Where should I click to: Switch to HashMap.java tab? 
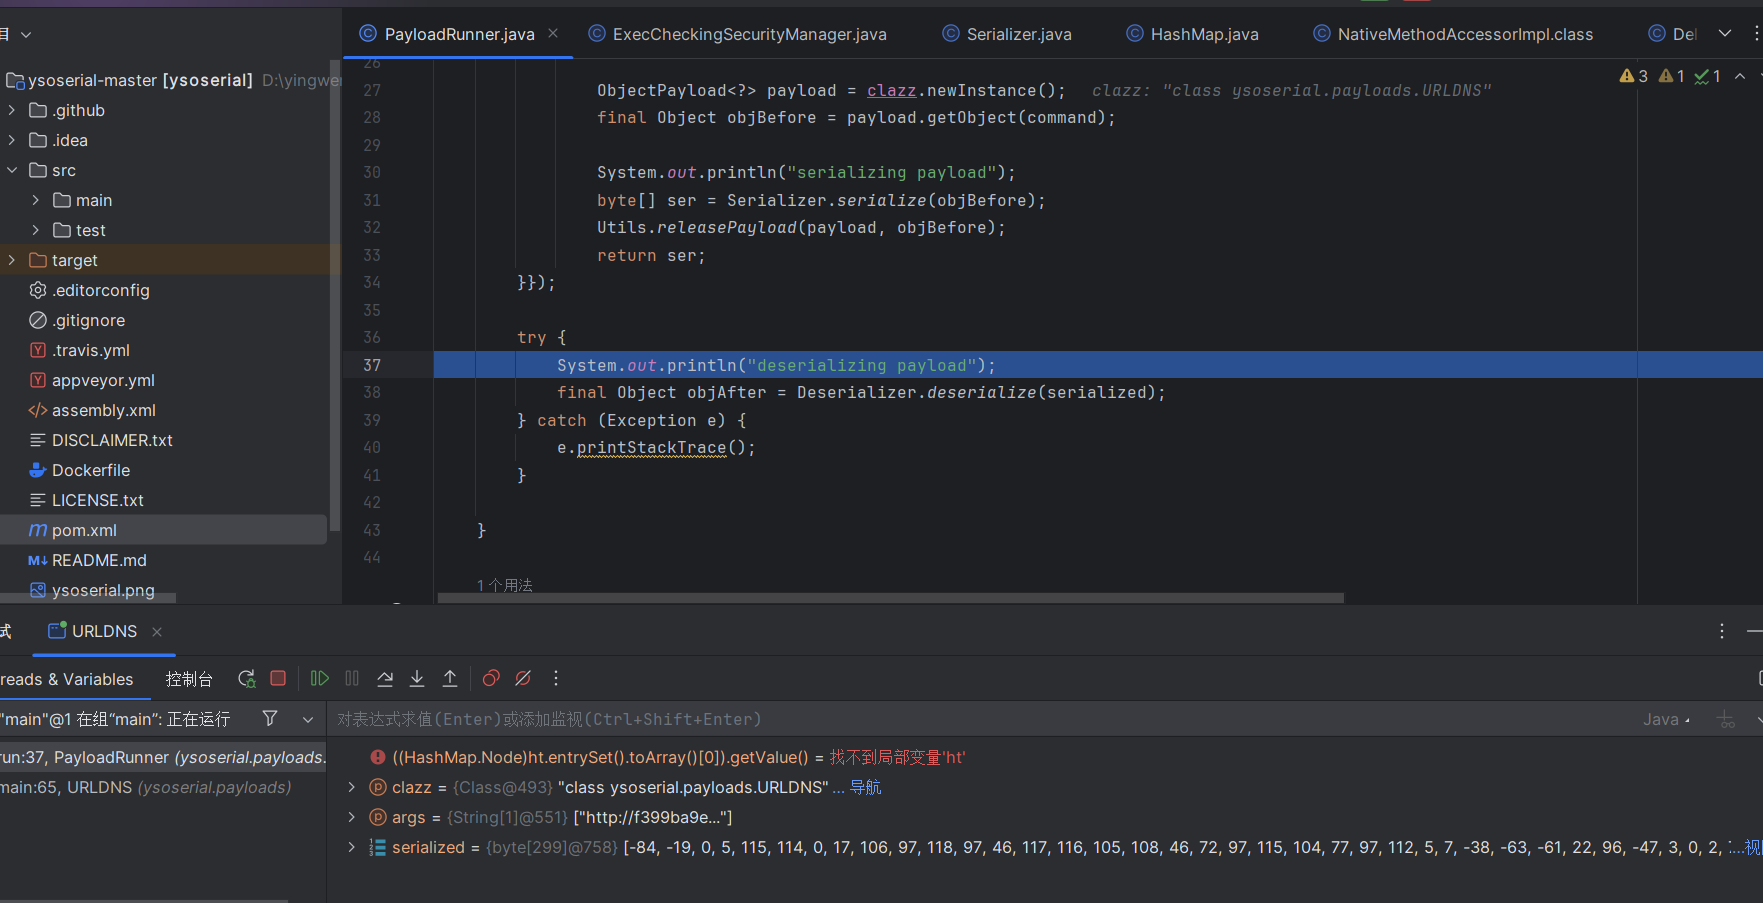(1192, 34)
